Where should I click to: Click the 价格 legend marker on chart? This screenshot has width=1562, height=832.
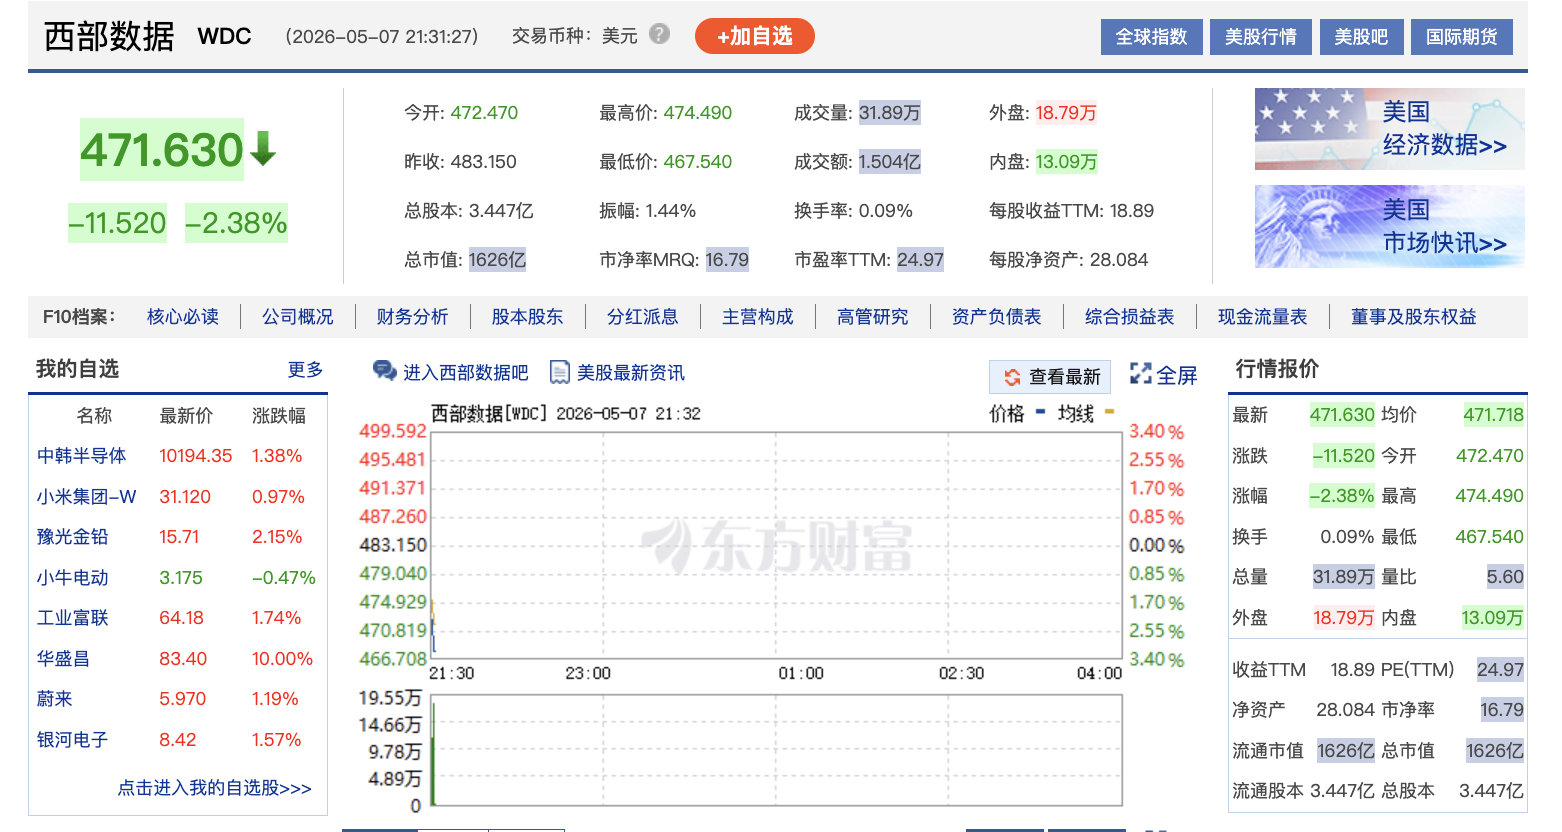click(x=1041, y=412)
